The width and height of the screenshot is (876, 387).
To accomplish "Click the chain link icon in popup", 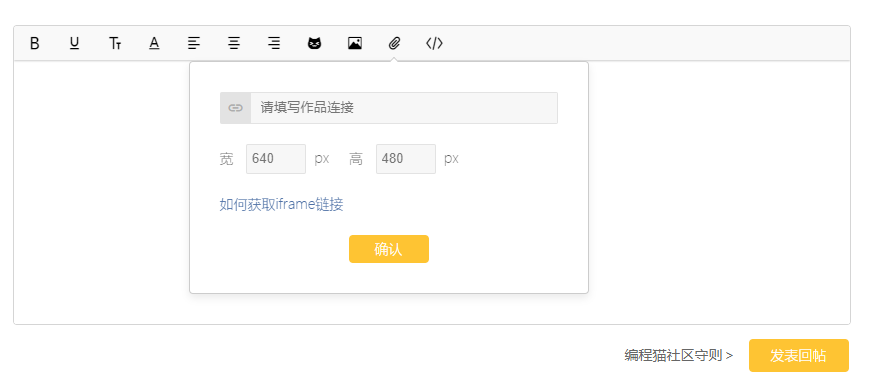I will click(236, 108).
